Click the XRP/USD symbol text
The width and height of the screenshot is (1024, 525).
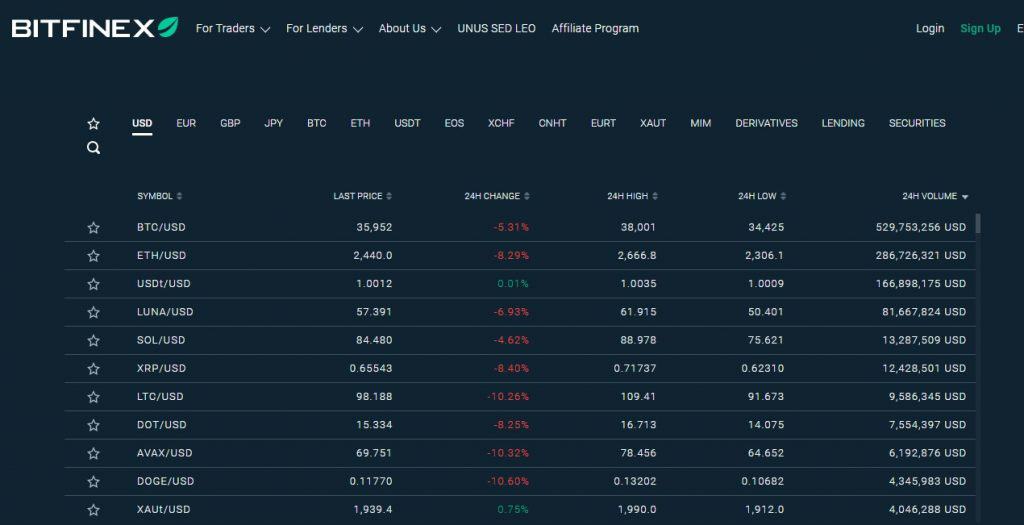tap(161, 368)
